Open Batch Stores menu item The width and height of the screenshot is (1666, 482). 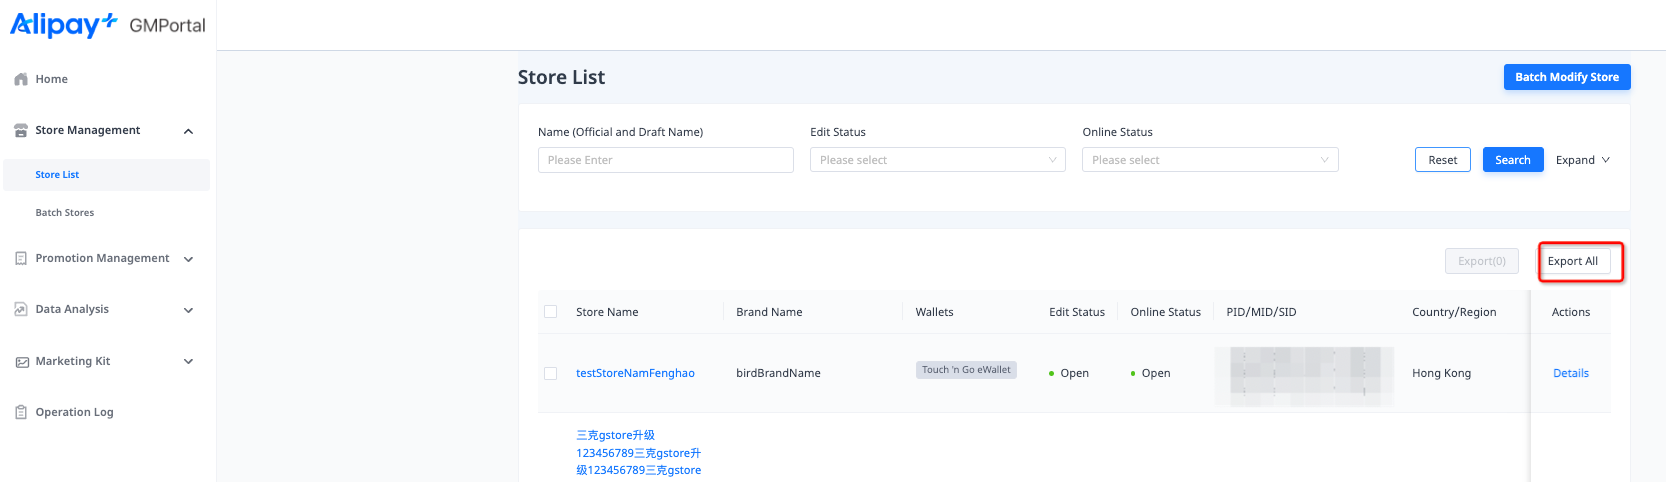tap(65, 213)
